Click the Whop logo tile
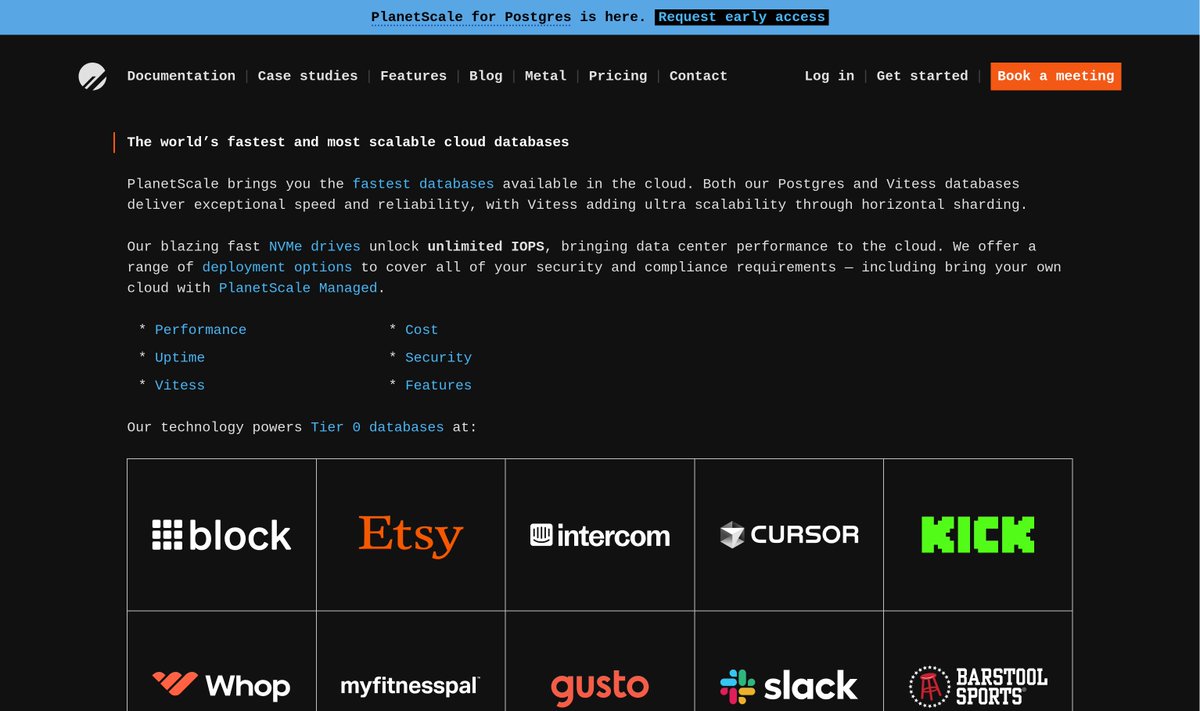 (222, 662)
